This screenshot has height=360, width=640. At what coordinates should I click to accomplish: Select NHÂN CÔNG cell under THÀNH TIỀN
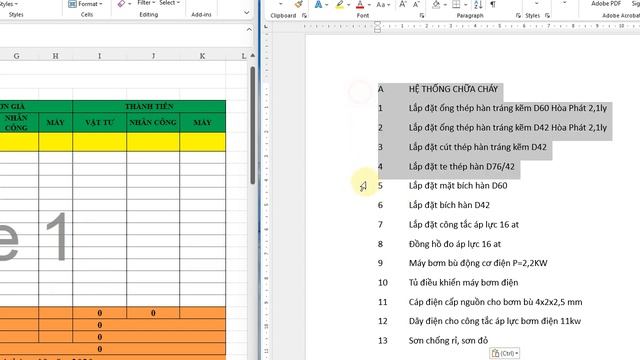(x=153, y=122)
